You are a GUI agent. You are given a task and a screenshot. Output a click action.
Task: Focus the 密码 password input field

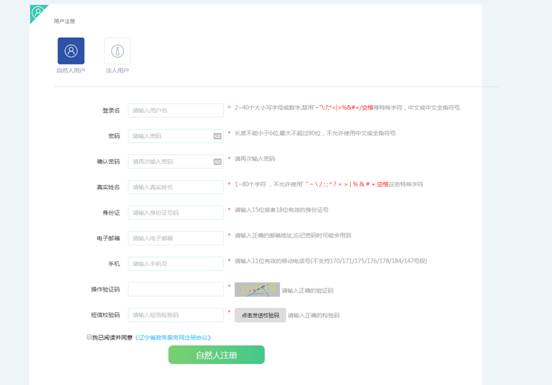tap(176, 136)
